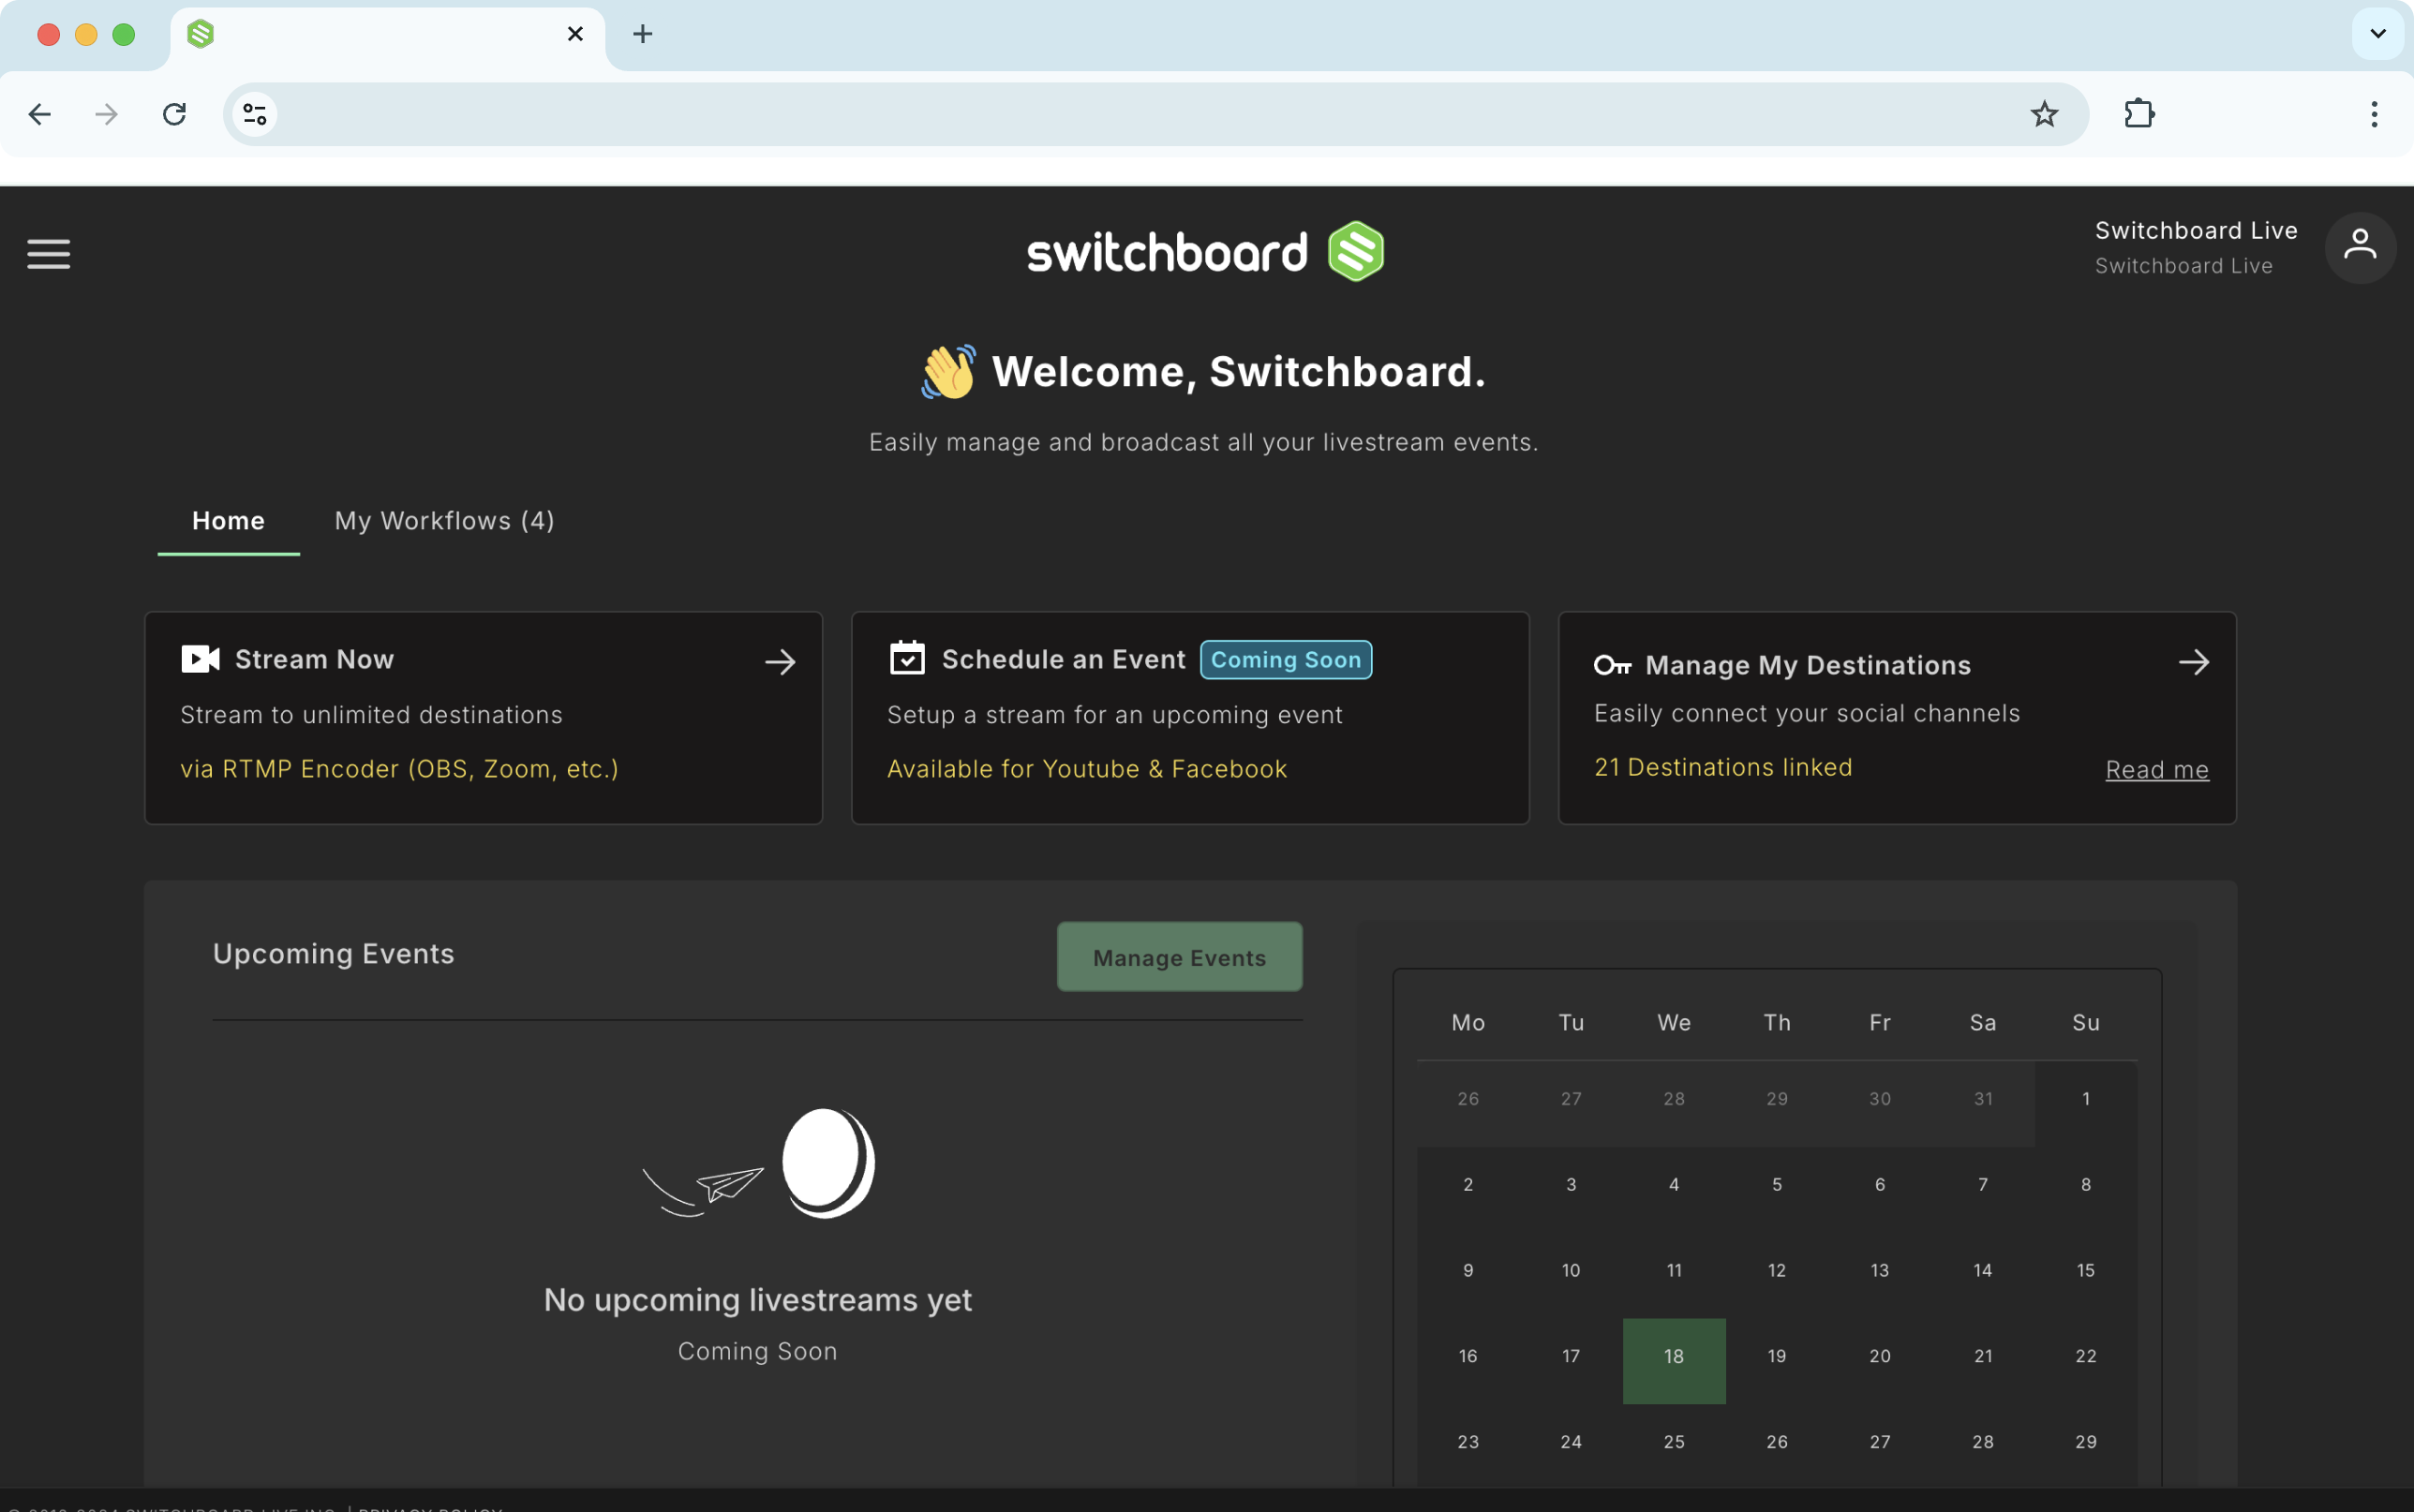2414x1512 pixels.
Task: Bookmark the page using the star icon
Action: pos(2045,114)
